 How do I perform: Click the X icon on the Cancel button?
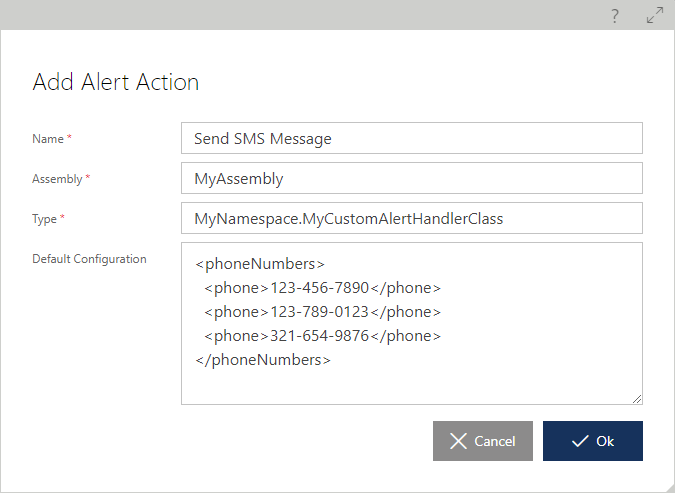pos(458,441)
